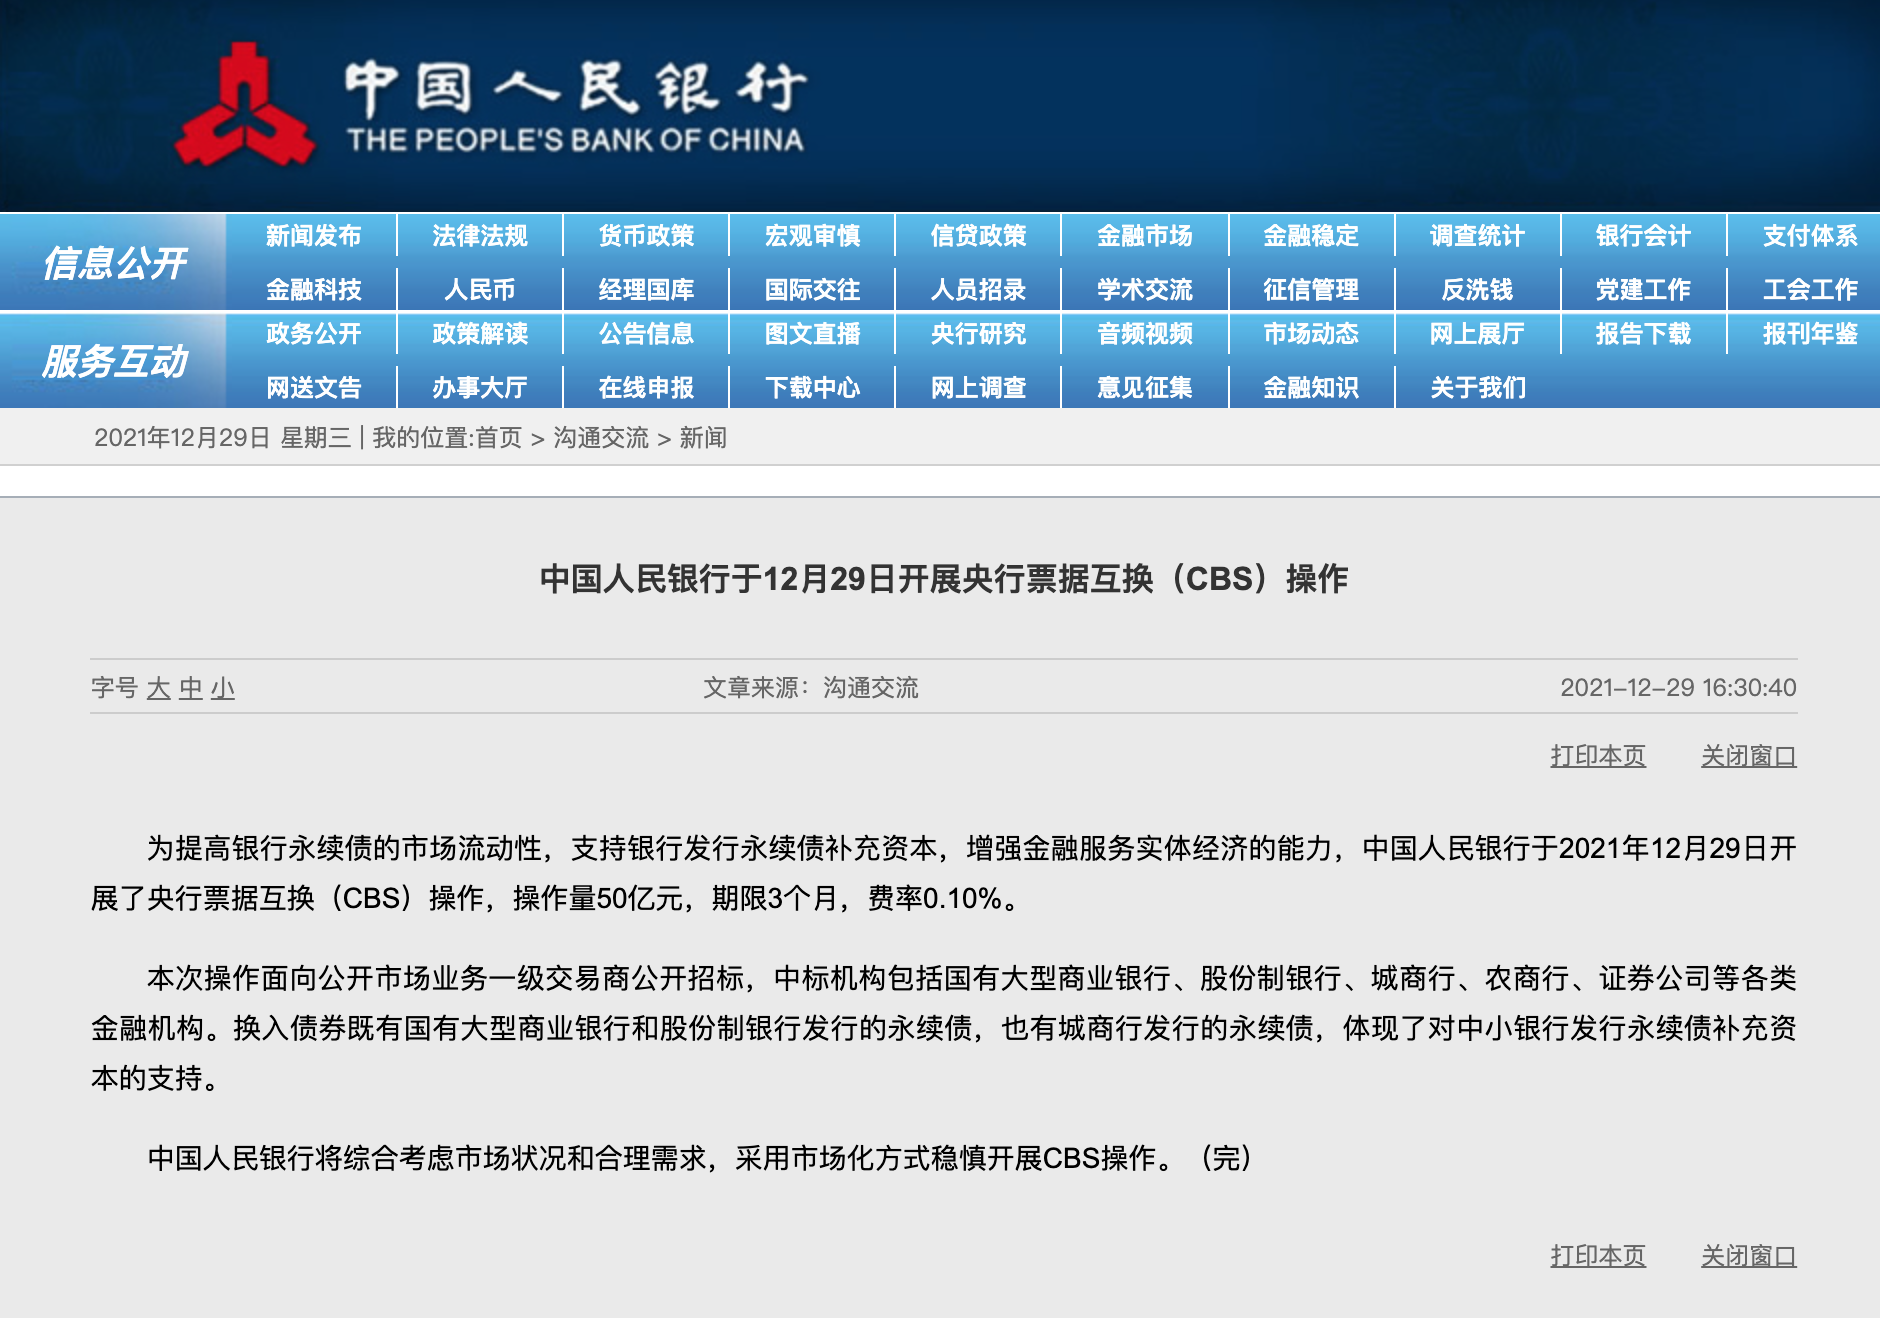Open 学术交流 menu item

point(1144,290)
